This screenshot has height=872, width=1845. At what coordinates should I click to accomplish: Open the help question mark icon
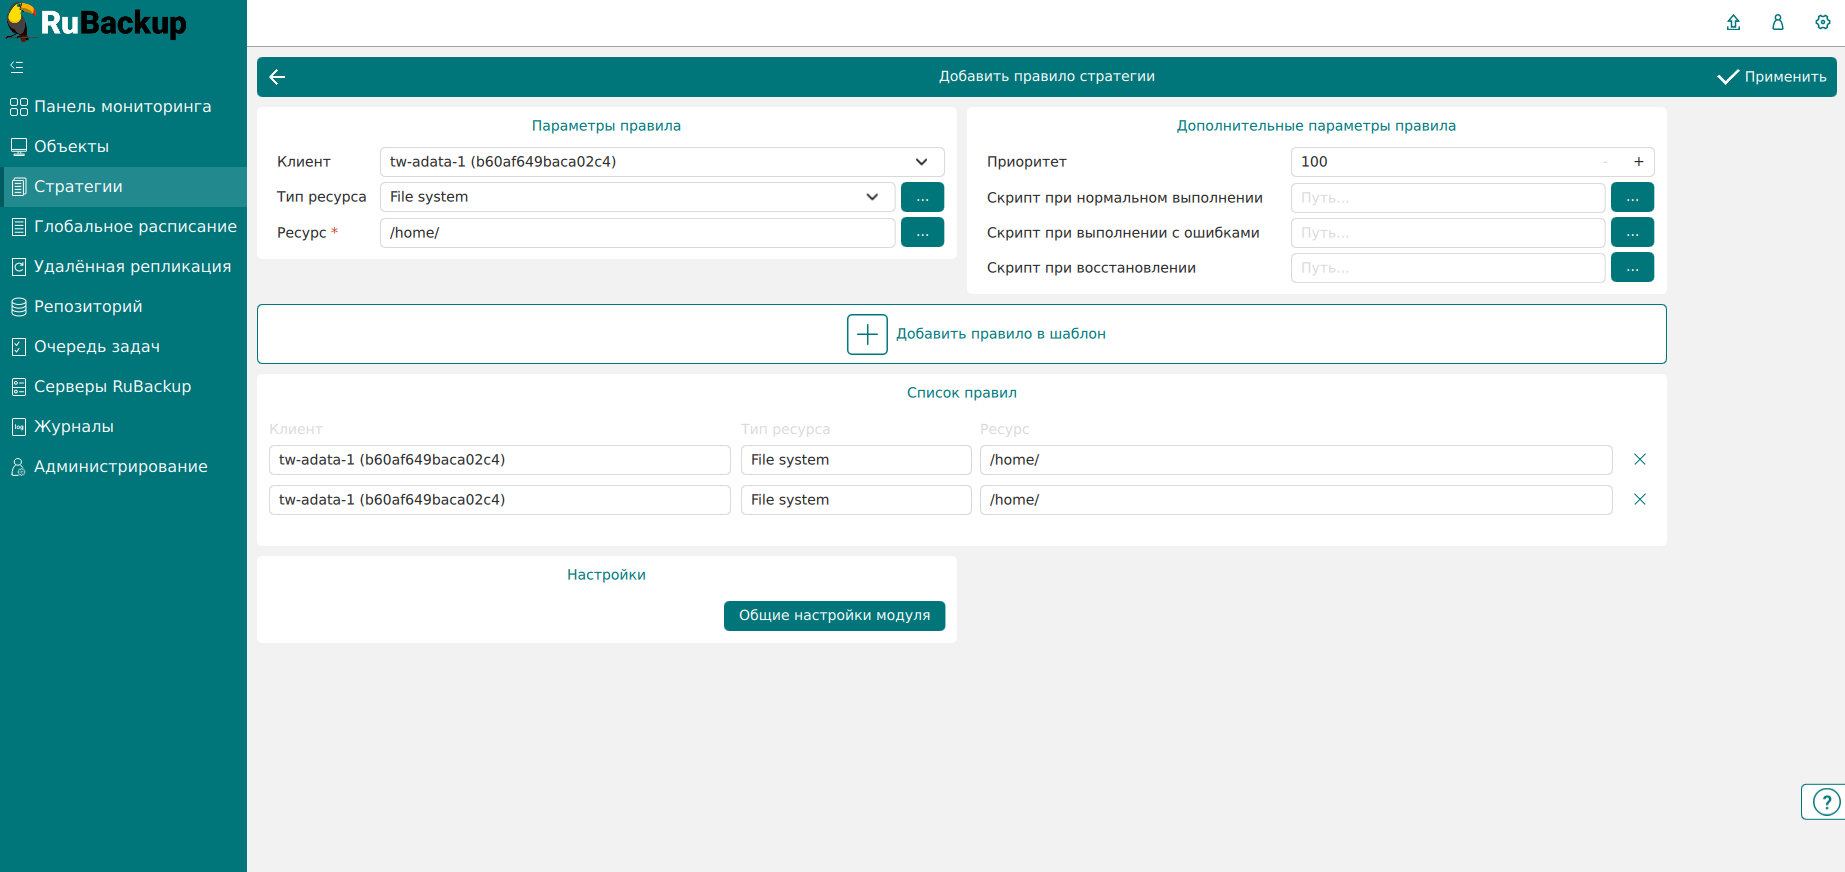[1826, 802]
